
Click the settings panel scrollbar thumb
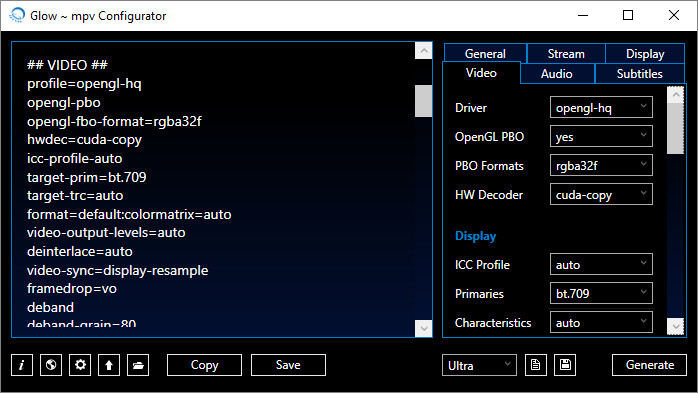point(676,129)
